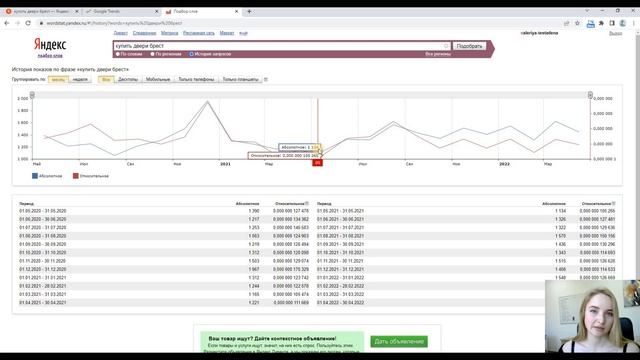Click the address bar URL
The height and width of the screenshot is (360, 640).
pyautogui.click(x=114, y=23)
